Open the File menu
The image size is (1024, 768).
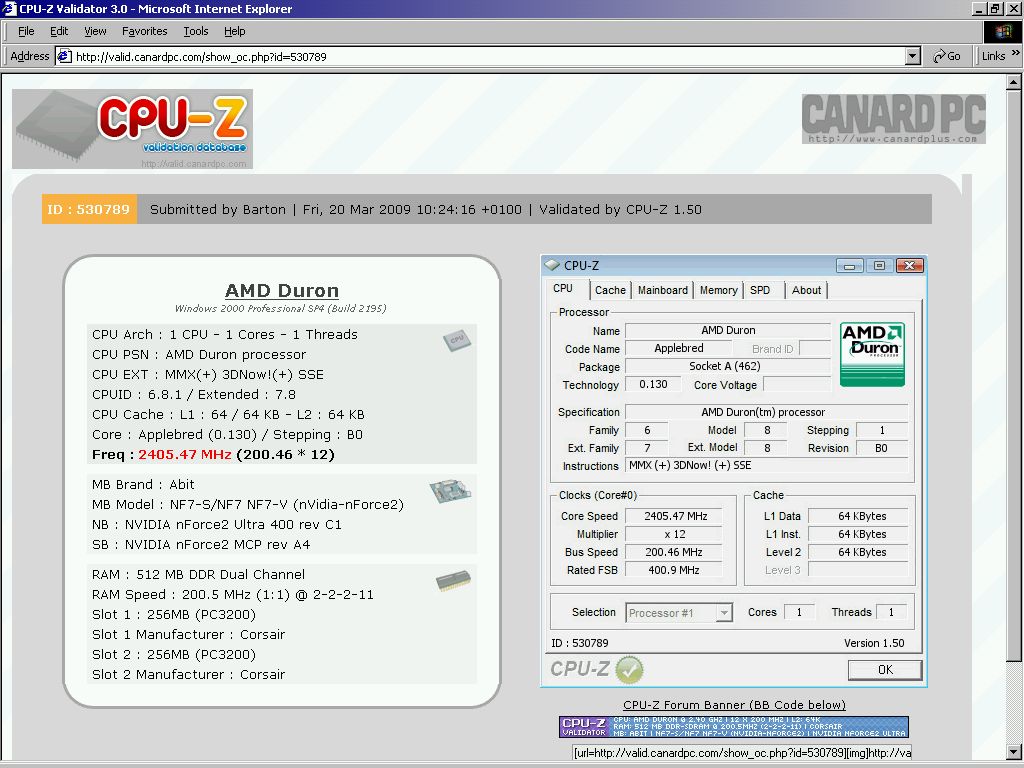(26, 31)
